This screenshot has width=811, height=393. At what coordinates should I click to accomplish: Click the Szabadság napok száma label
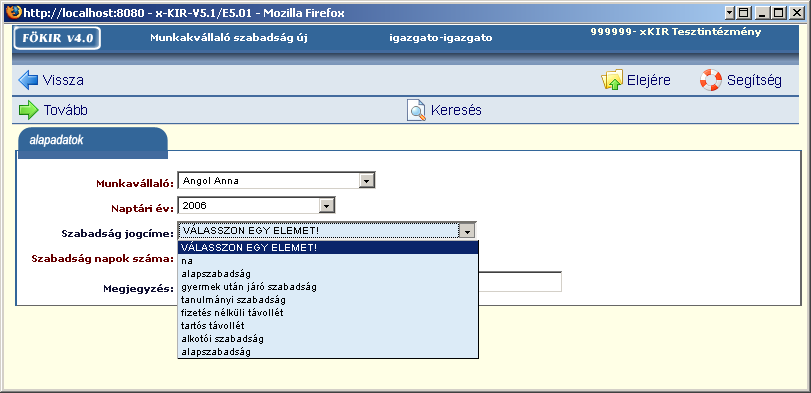[x=102, y=258]
